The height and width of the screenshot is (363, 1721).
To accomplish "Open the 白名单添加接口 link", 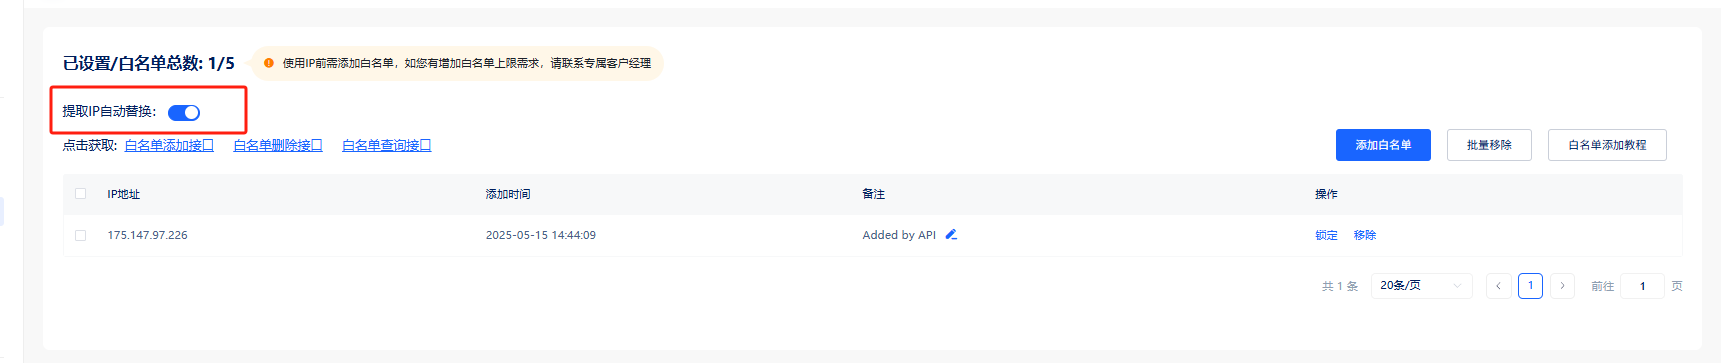I will click(169, 145).
